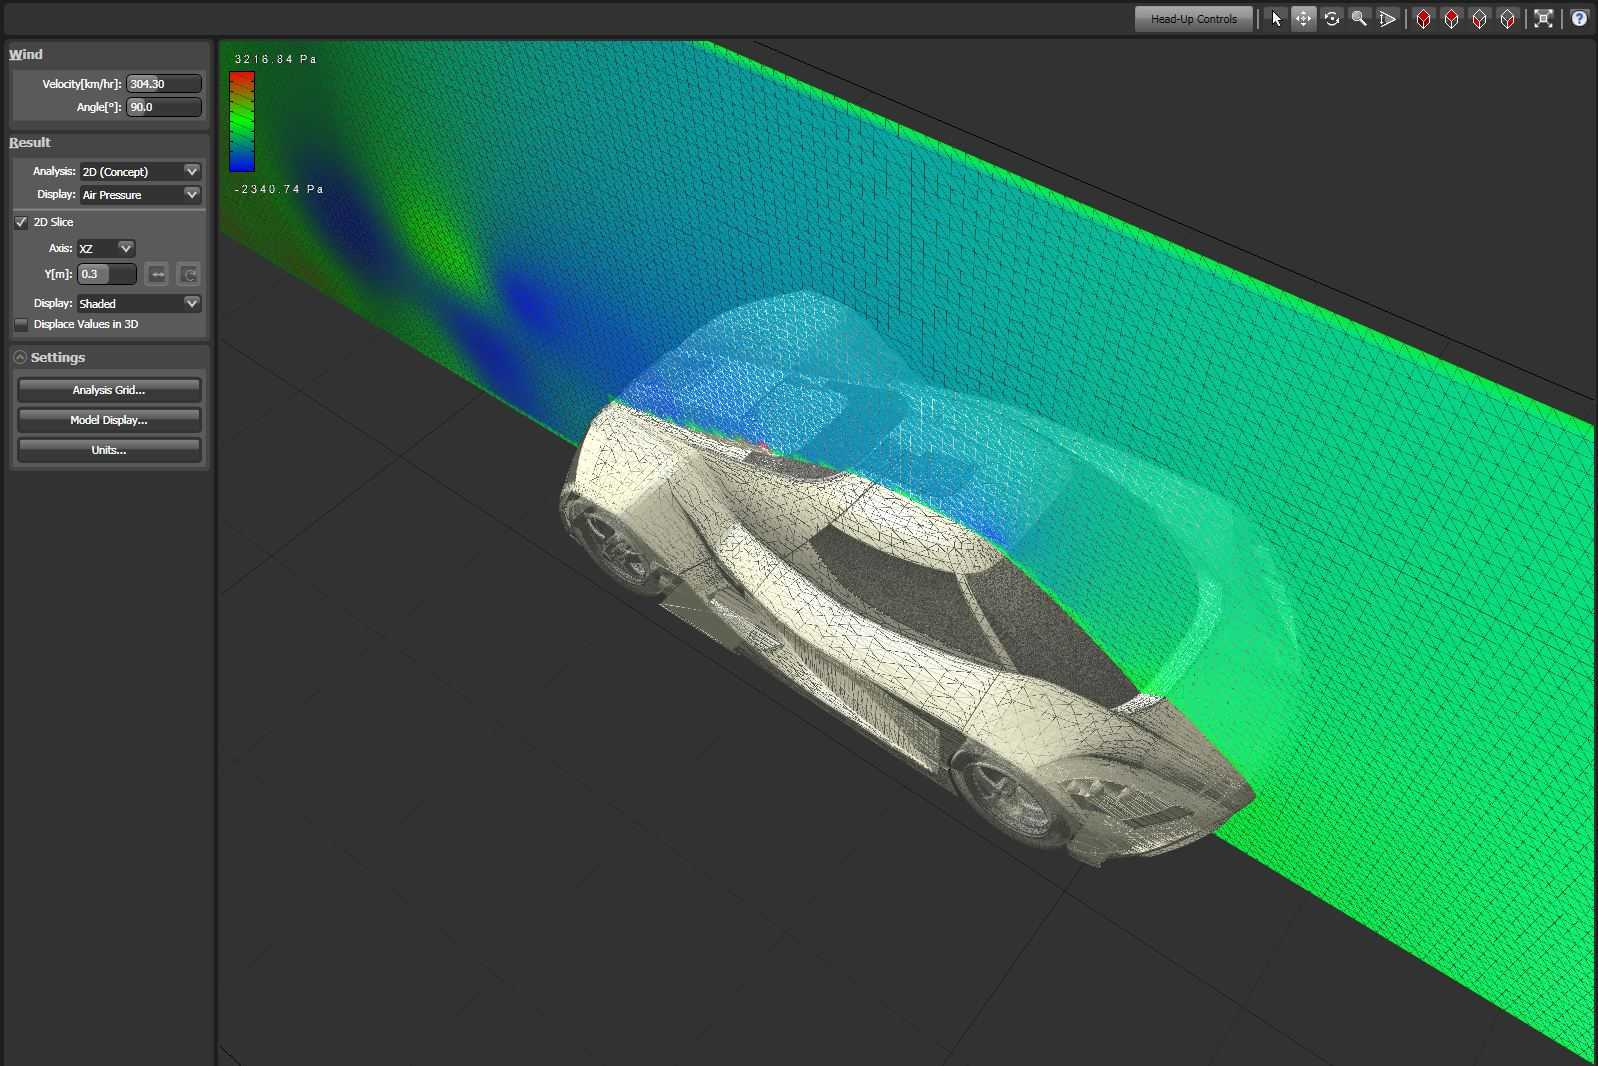Activate the orbit rotate tool

coord(1332,19)
